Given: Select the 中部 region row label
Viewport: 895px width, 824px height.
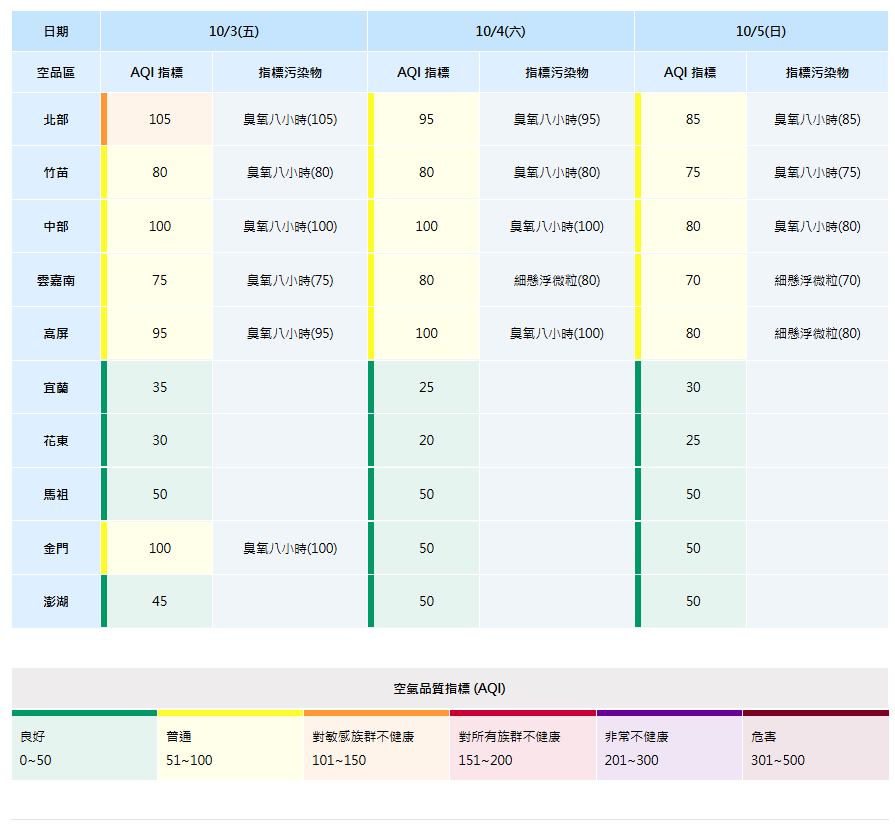Looking at the screenshot, I should (x=56, y=226).
